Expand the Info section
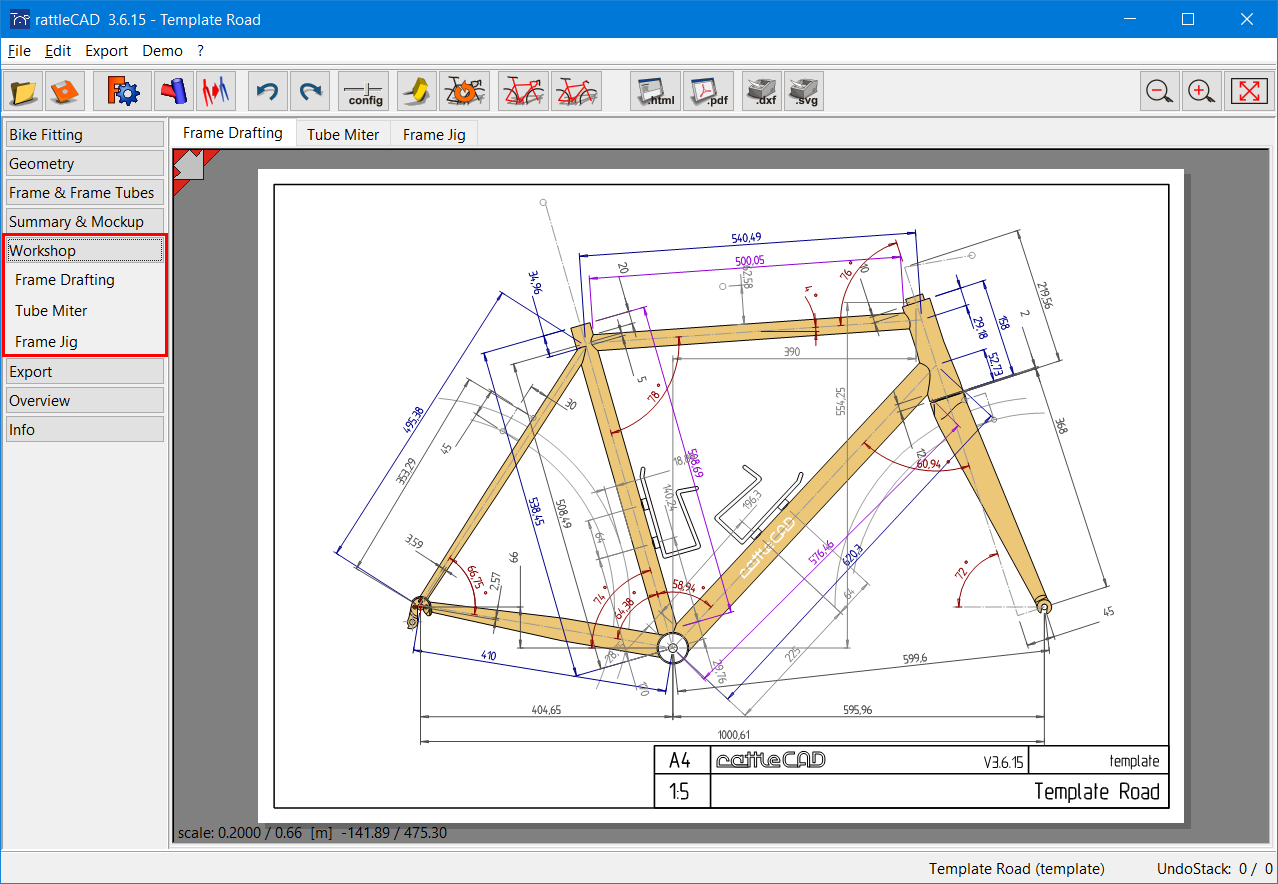1278x884 pixels. coord(84,429)
